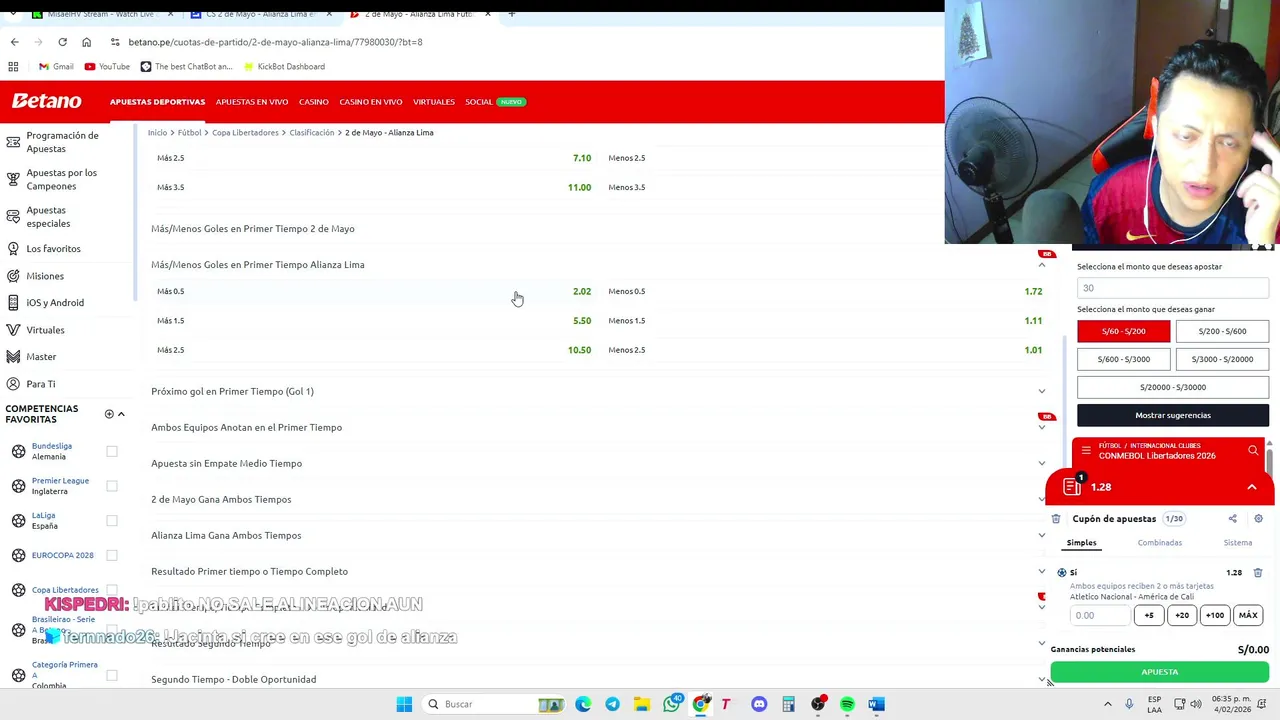Click Mostrar sugerencias button
1280x720 pixels.
click(1173, 415)
